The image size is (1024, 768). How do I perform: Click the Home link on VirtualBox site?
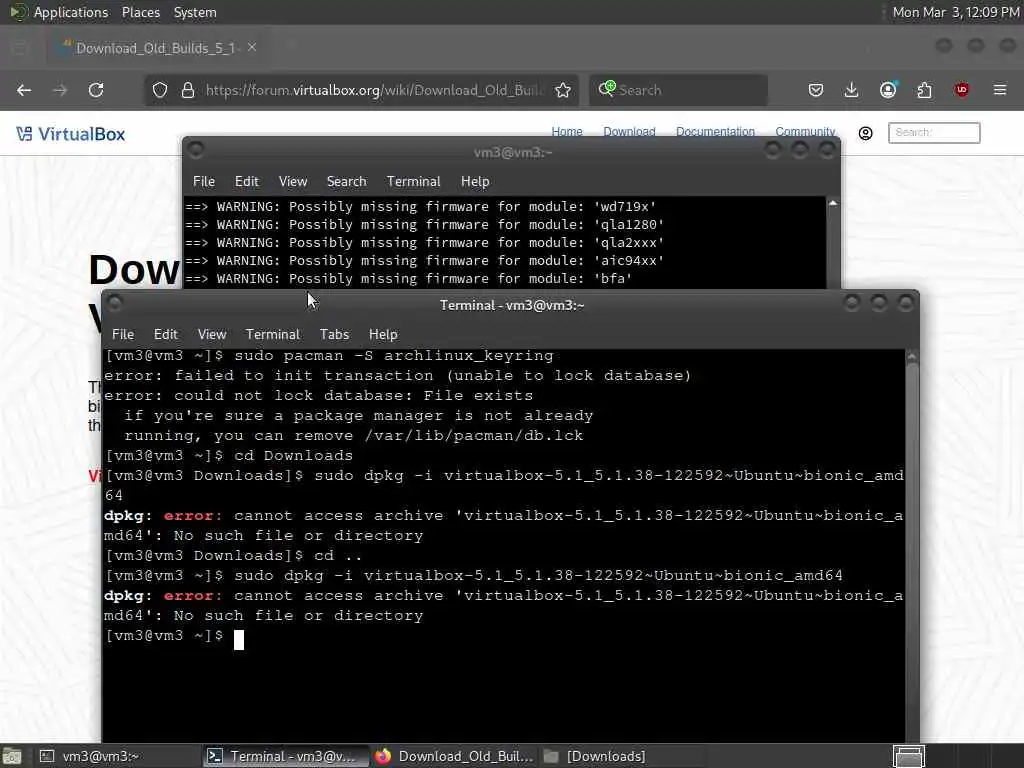point(567,131)
